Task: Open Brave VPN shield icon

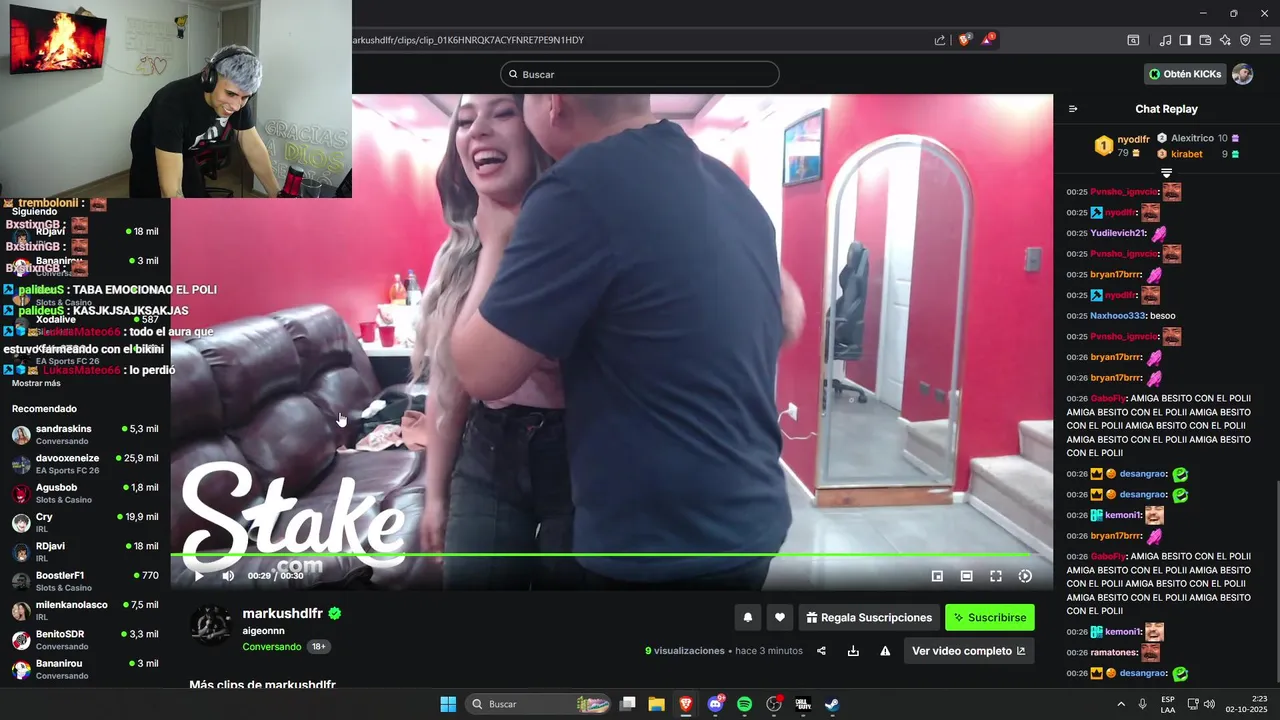Action: [1245, 40]
